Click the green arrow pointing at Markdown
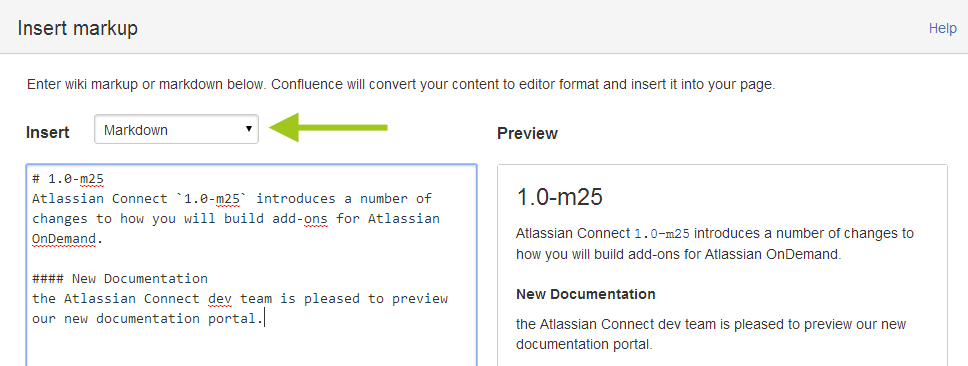 [x=328, y=128]
